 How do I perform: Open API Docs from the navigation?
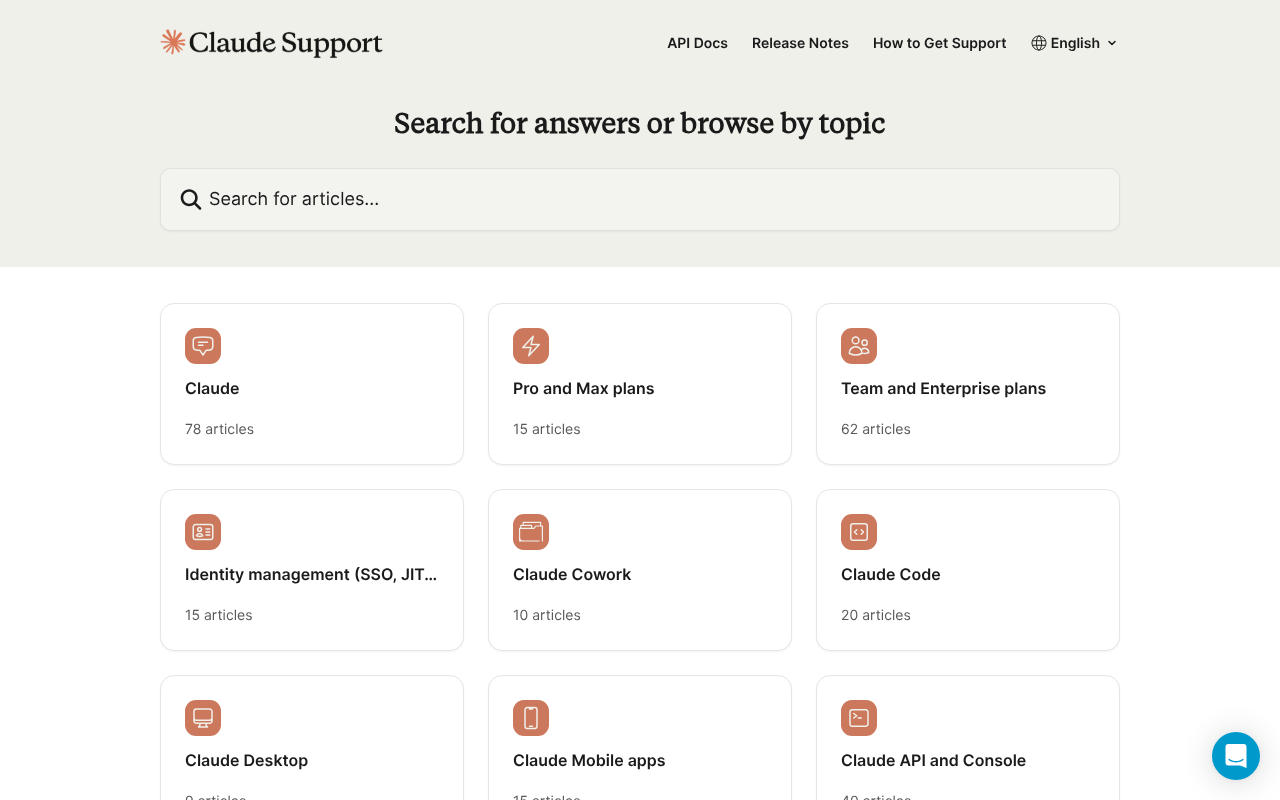pos(698,43)
